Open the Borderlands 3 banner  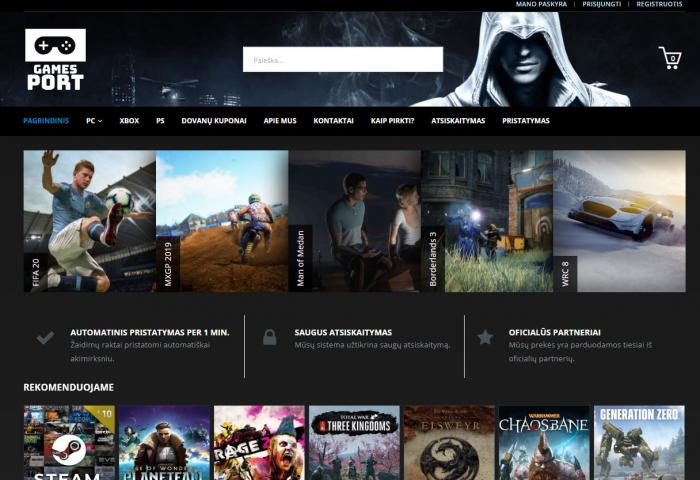[x=487, y=221]
